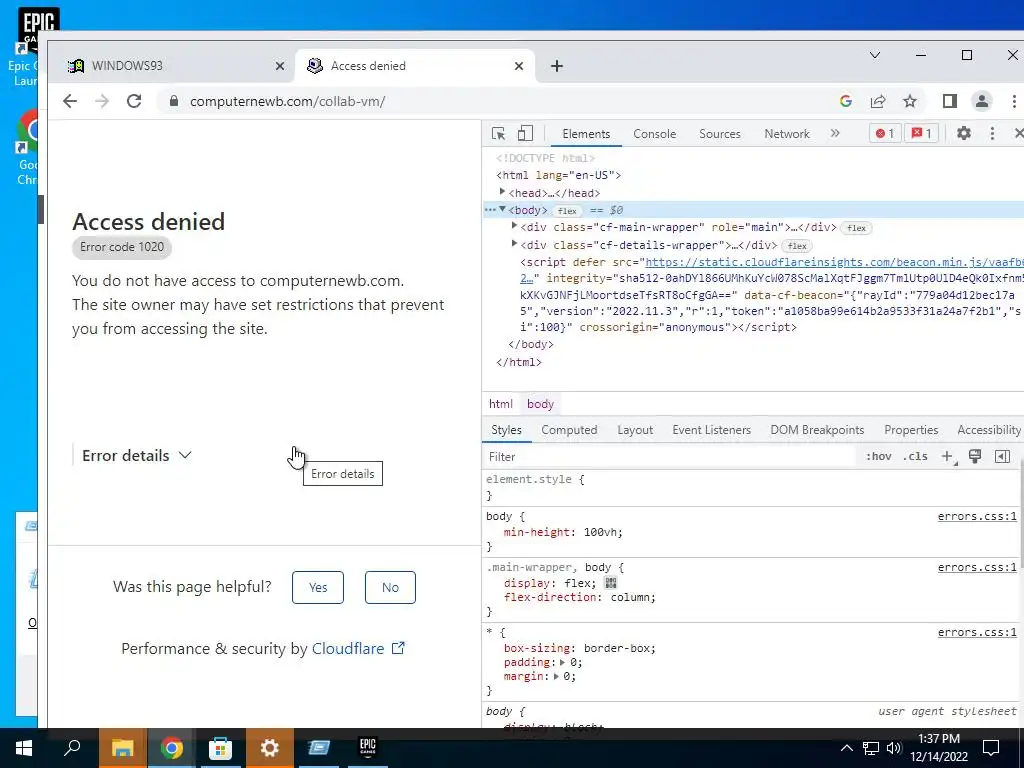Select the html breadcrumb element

click(x=501, y=404)
